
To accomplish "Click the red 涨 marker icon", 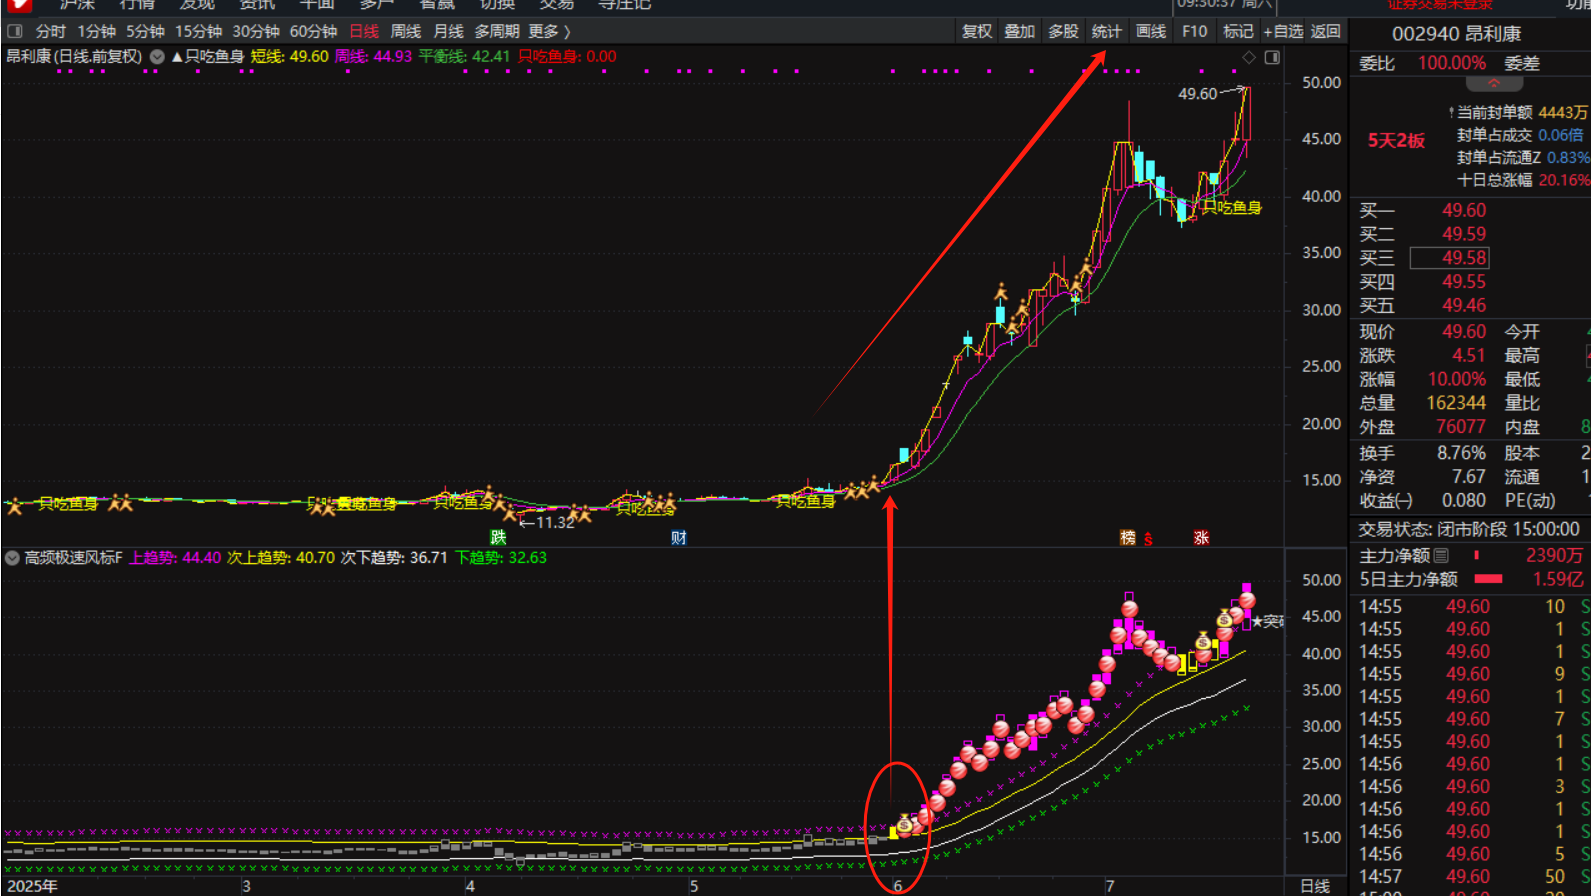I will (1201, 538).
